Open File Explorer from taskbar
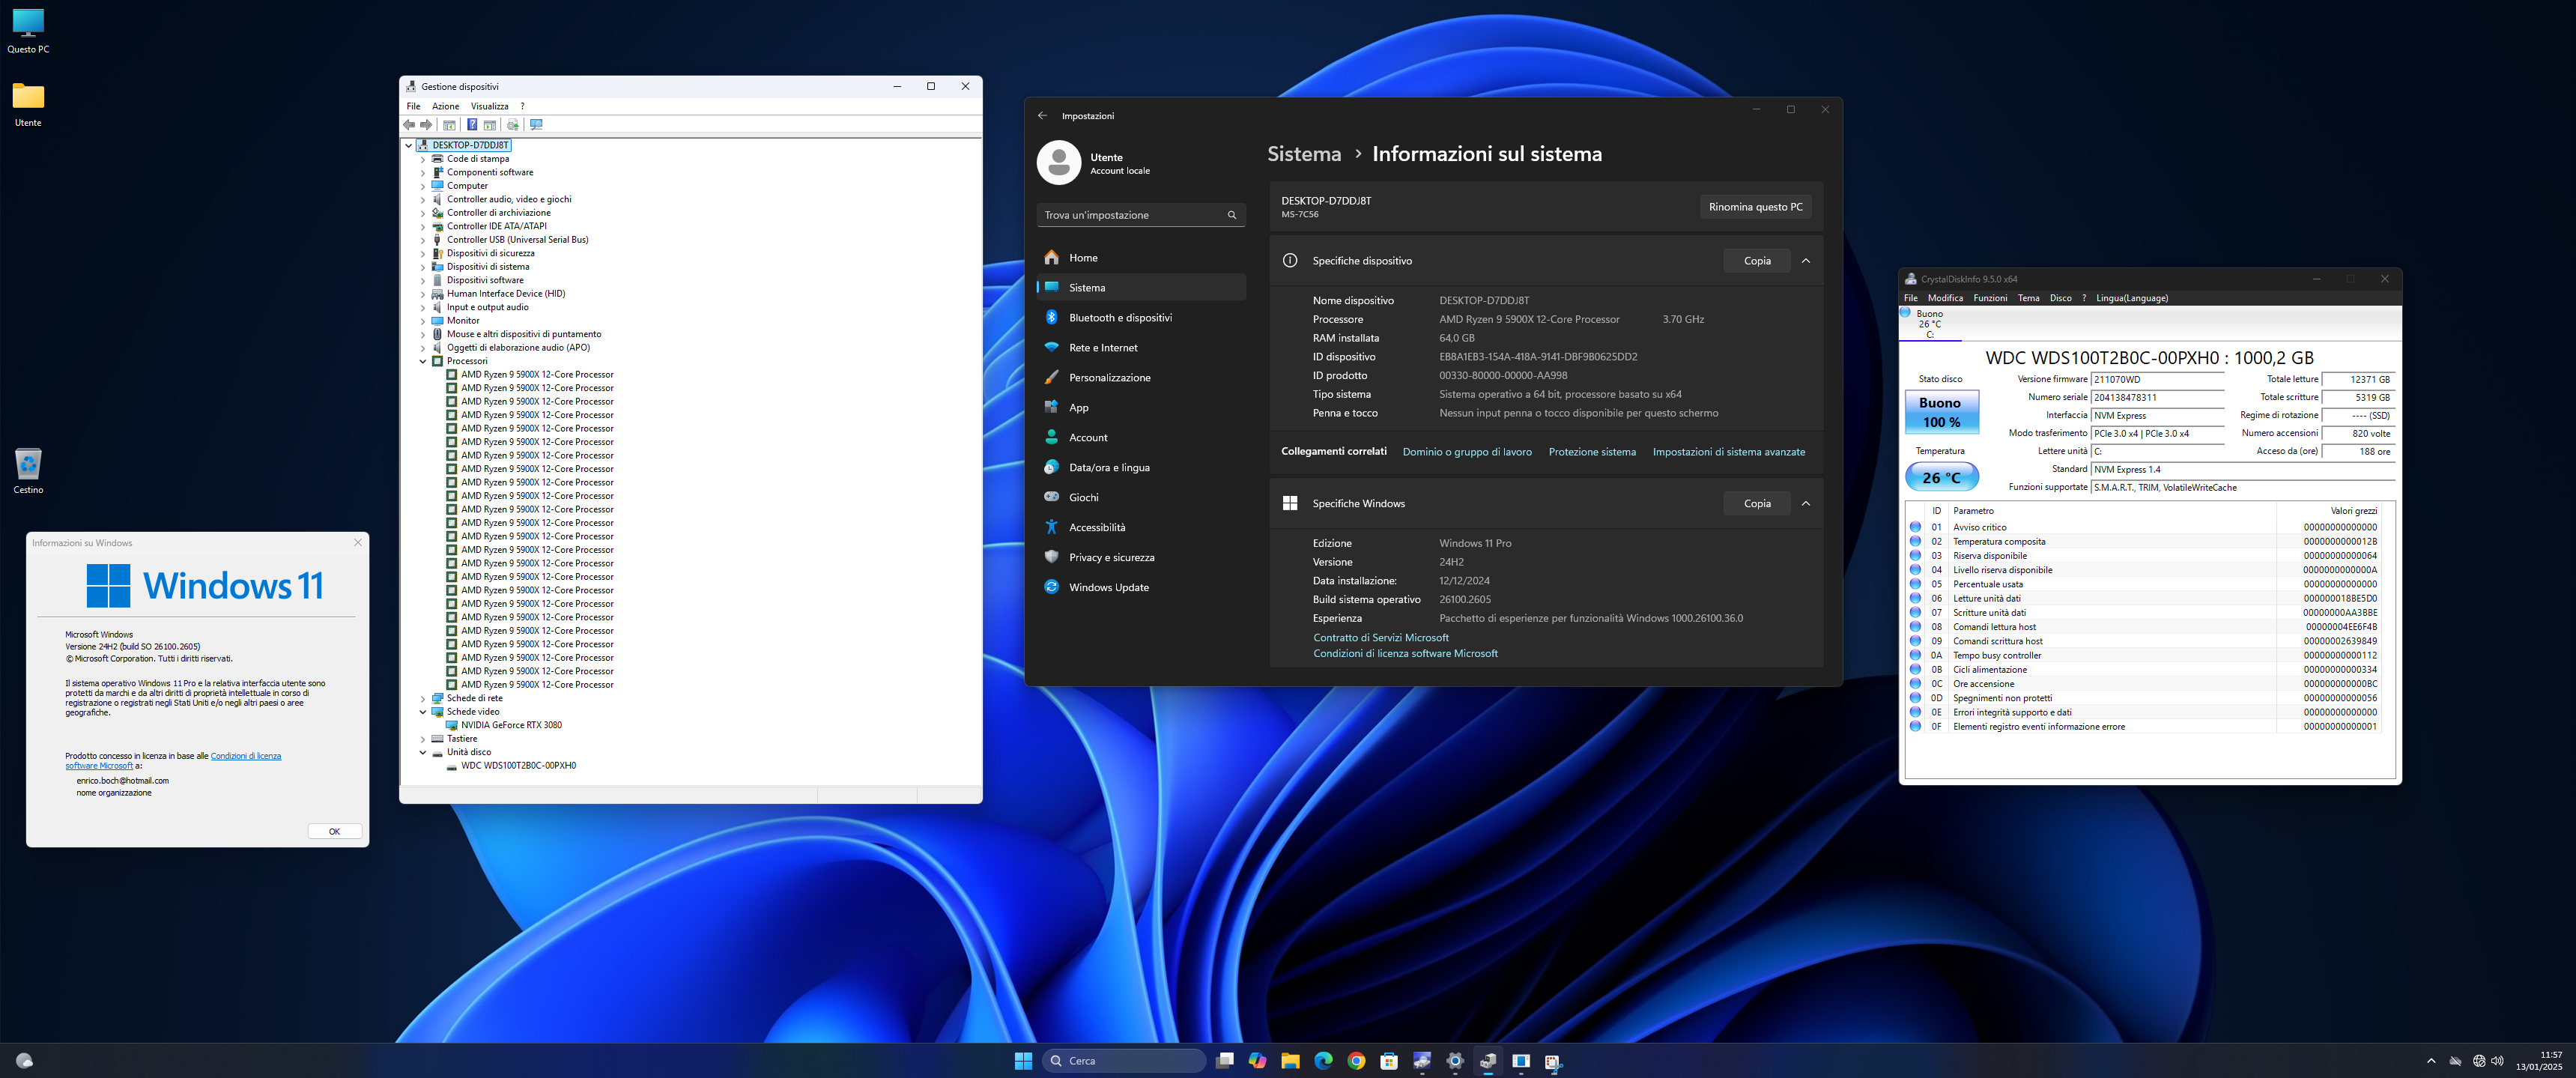This screenshot has width=2576, height=1078. pyautogui.click(x=1290, y=1061)
